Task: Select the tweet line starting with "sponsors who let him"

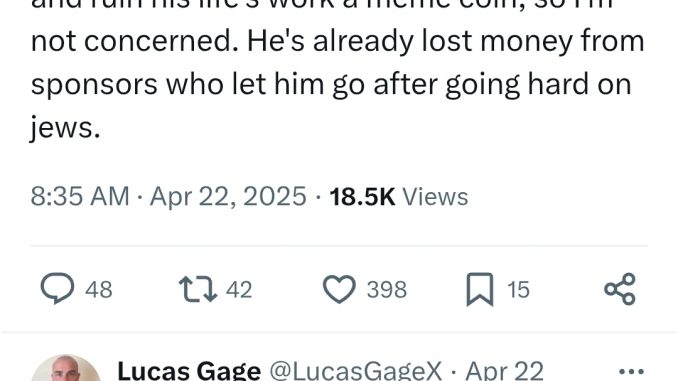Action: point(331,85)
